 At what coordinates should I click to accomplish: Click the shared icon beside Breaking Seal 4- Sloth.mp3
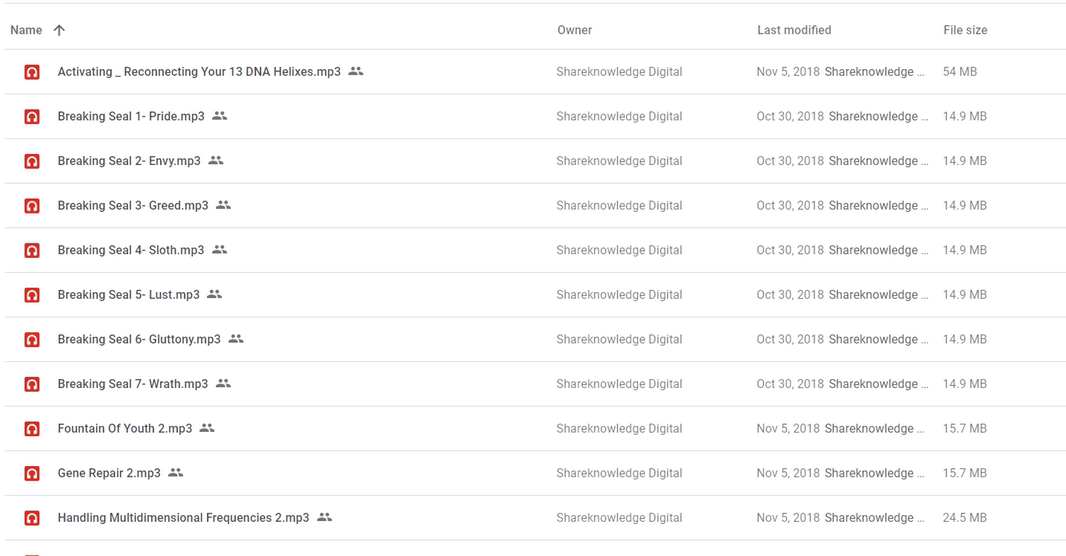tap(220, 250)
